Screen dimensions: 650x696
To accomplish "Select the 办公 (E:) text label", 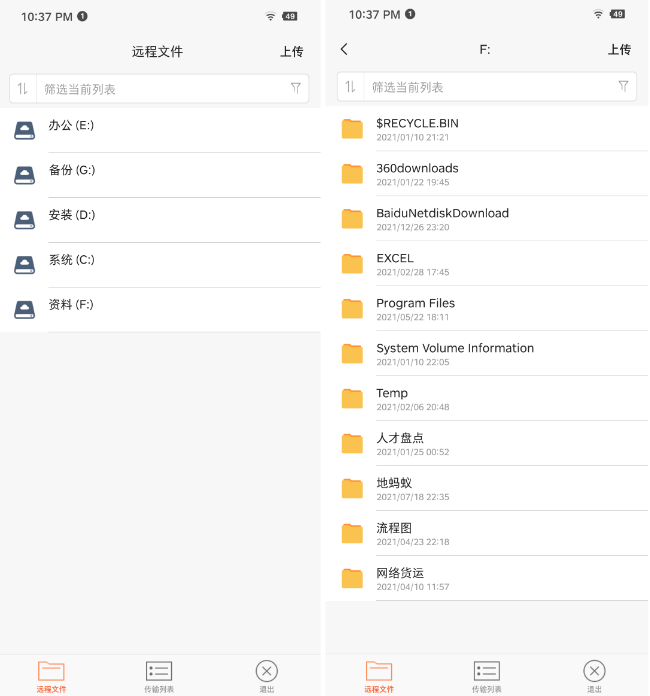I will click(71, 126).
